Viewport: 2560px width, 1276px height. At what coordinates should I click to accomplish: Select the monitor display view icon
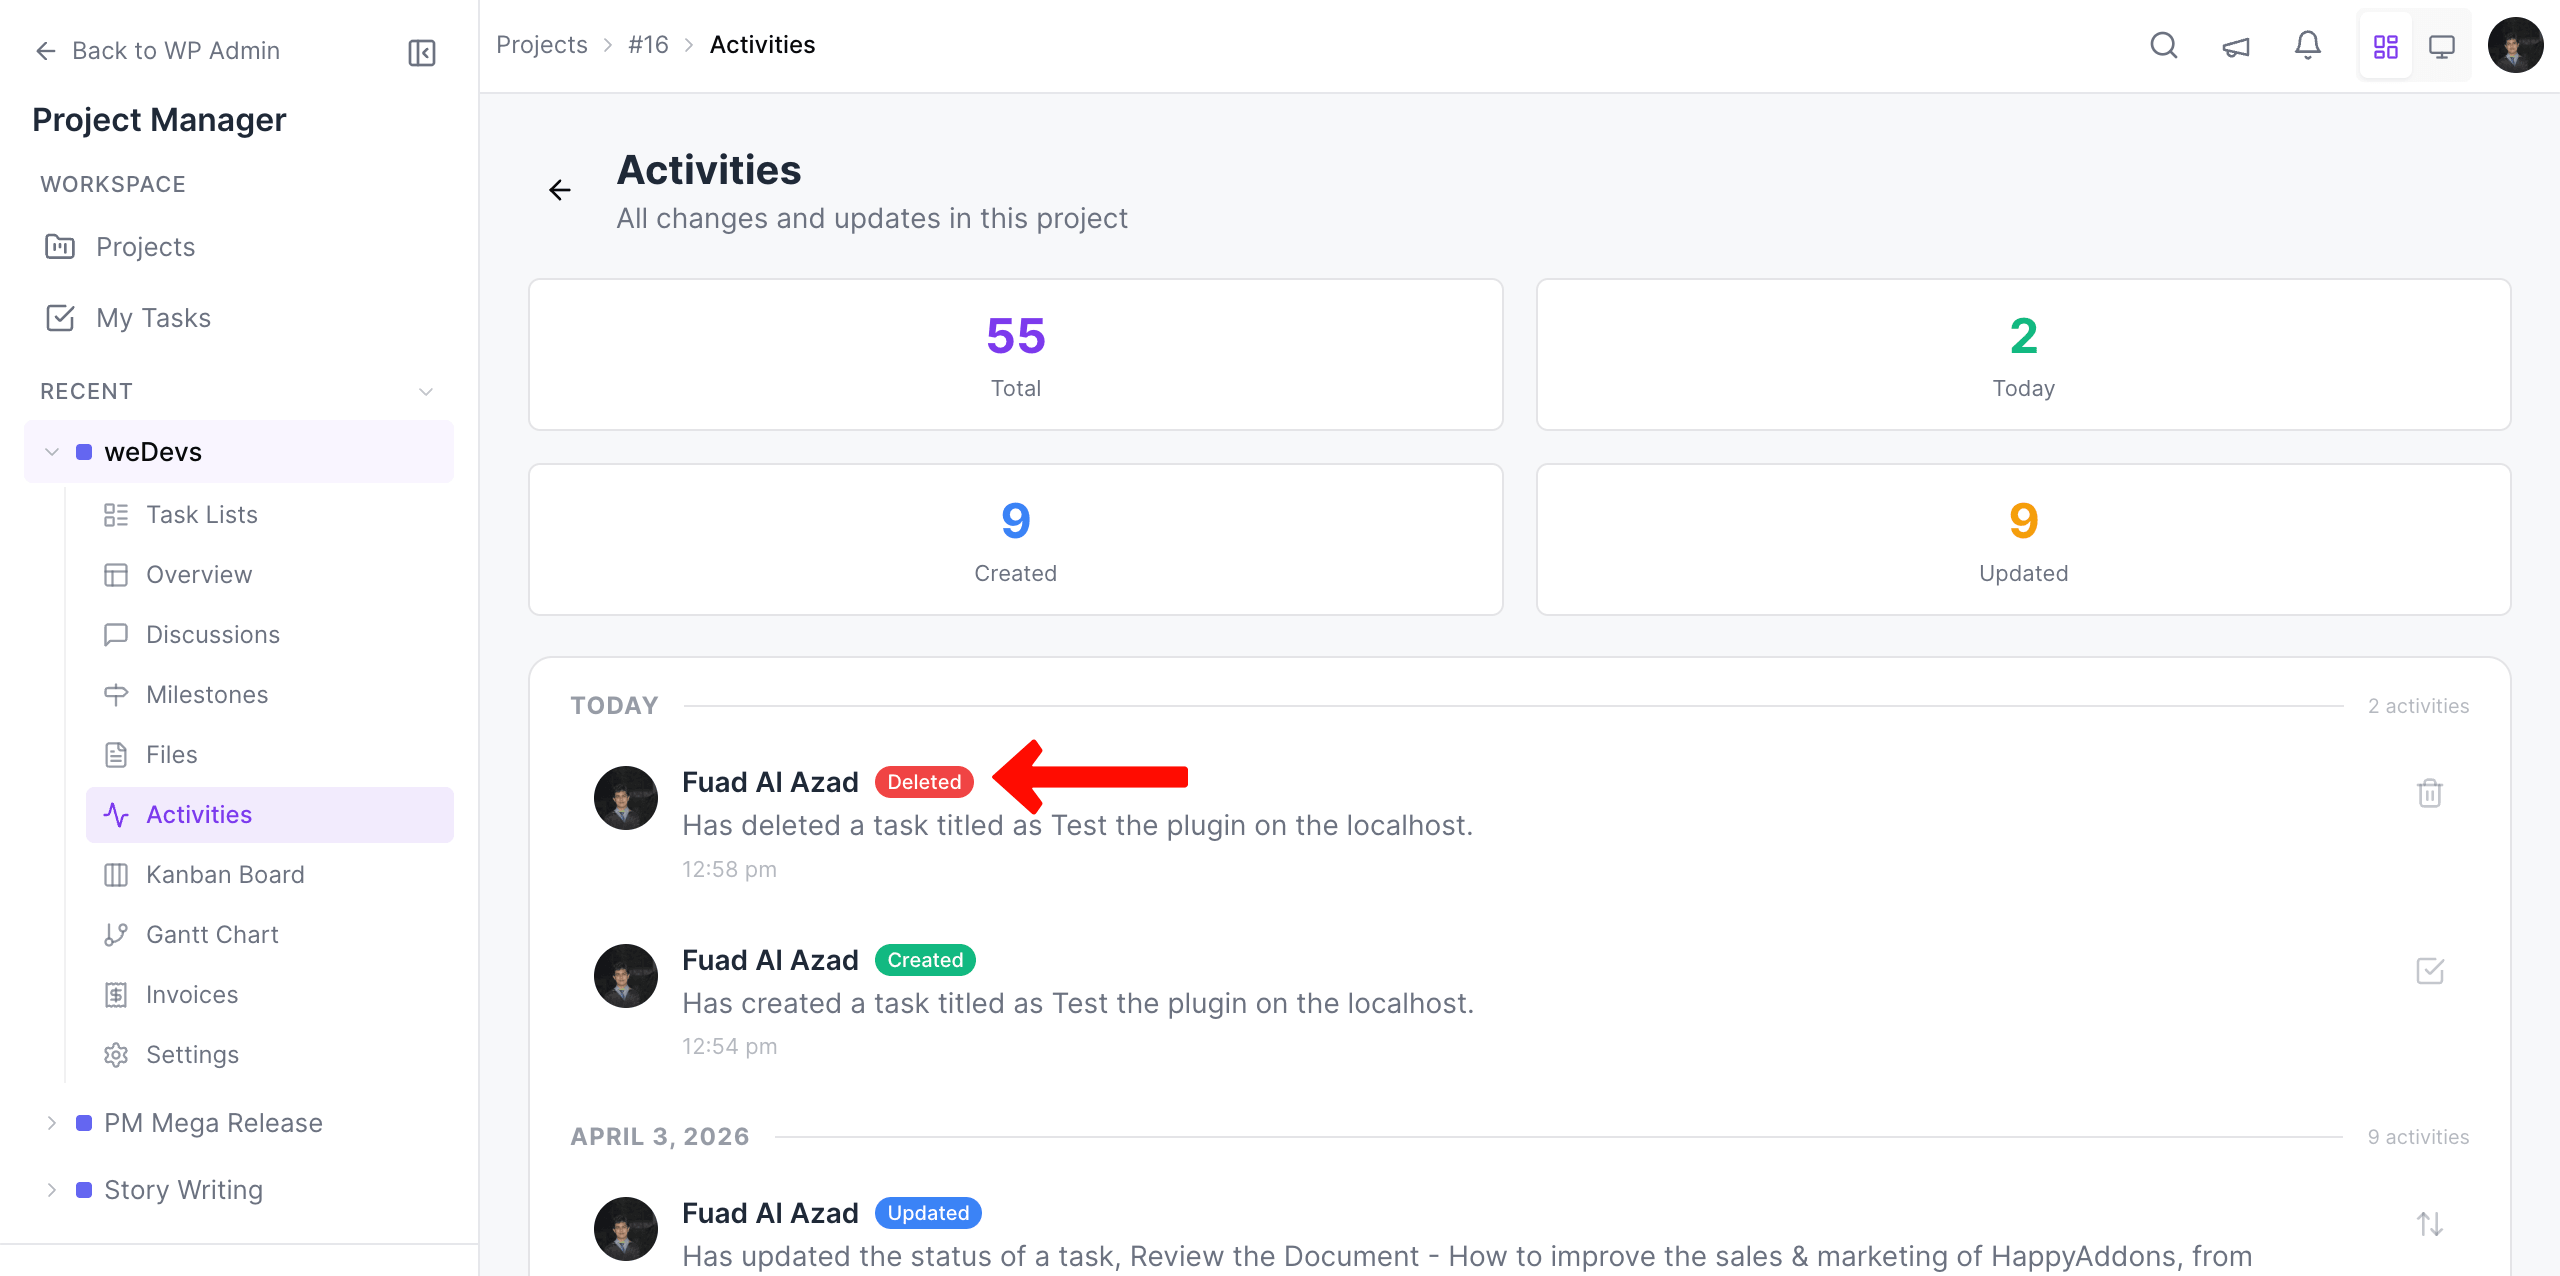[x=2443, y=45]
